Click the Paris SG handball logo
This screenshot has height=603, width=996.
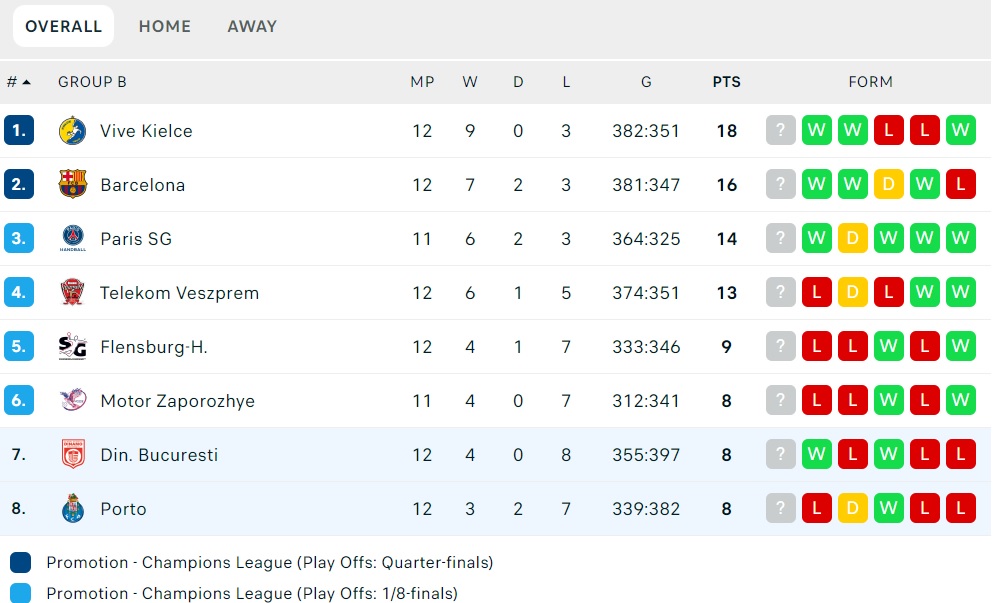pos(72,239)
